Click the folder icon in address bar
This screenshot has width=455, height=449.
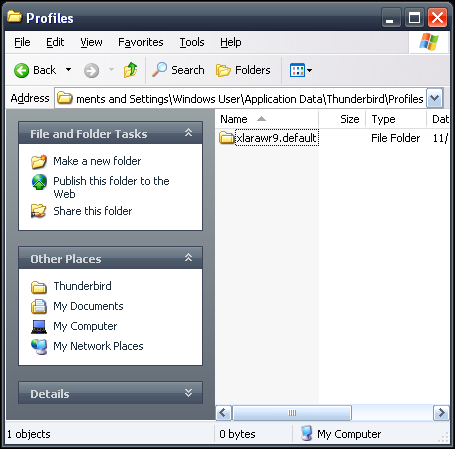[x=65, y=98]
